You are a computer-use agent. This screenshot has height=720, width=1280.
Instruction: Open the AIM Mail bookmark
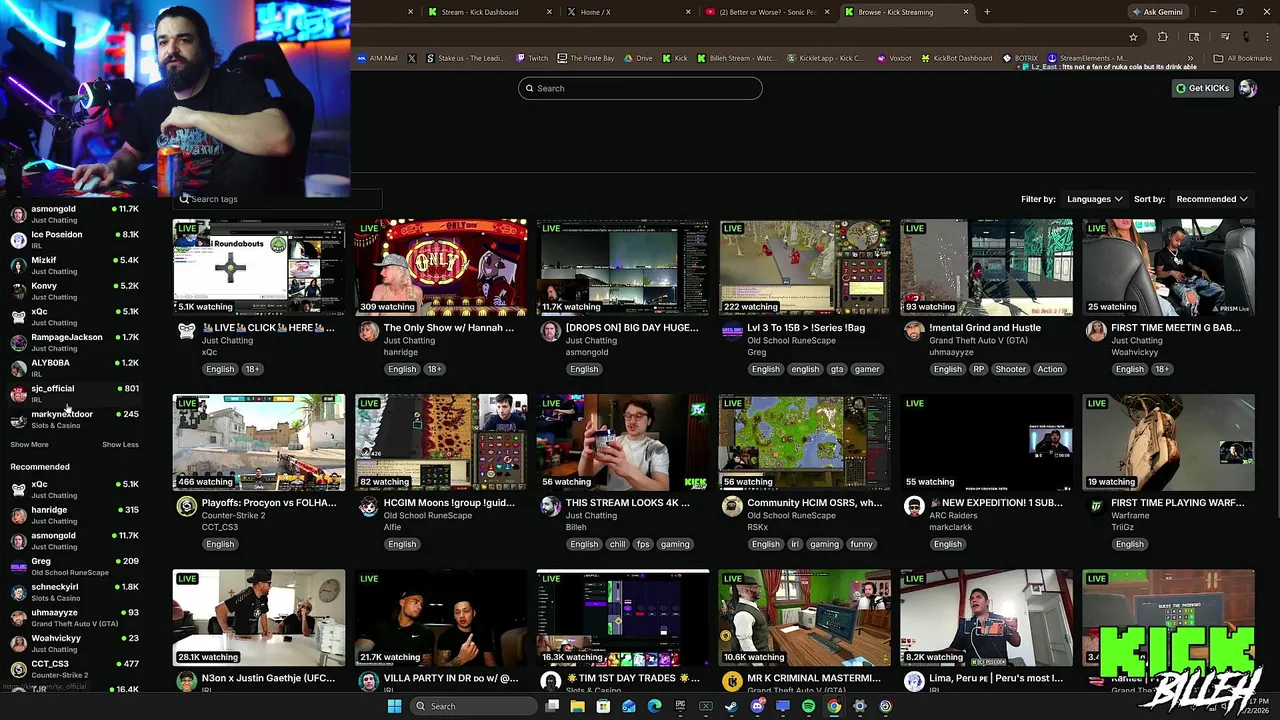pyautogui.click(x=377, y=58)
